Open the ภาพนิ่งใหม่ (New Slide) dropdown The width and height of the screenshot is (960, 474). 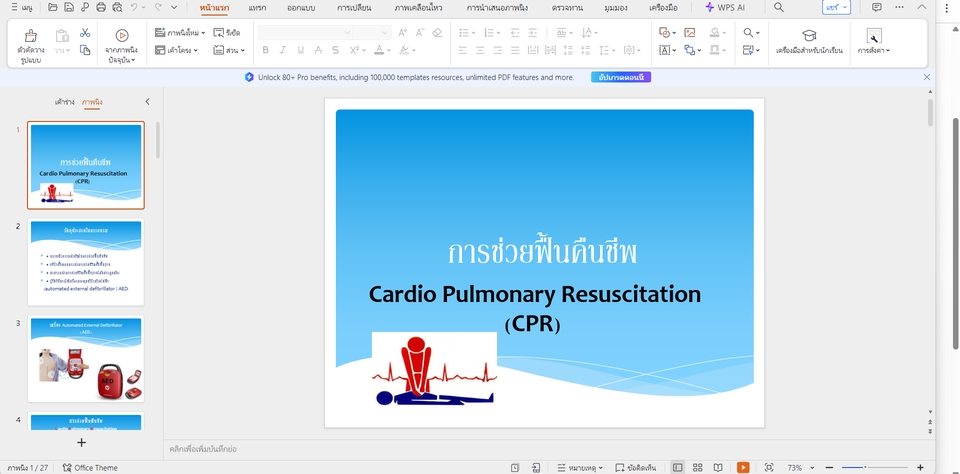click(180, 32)
